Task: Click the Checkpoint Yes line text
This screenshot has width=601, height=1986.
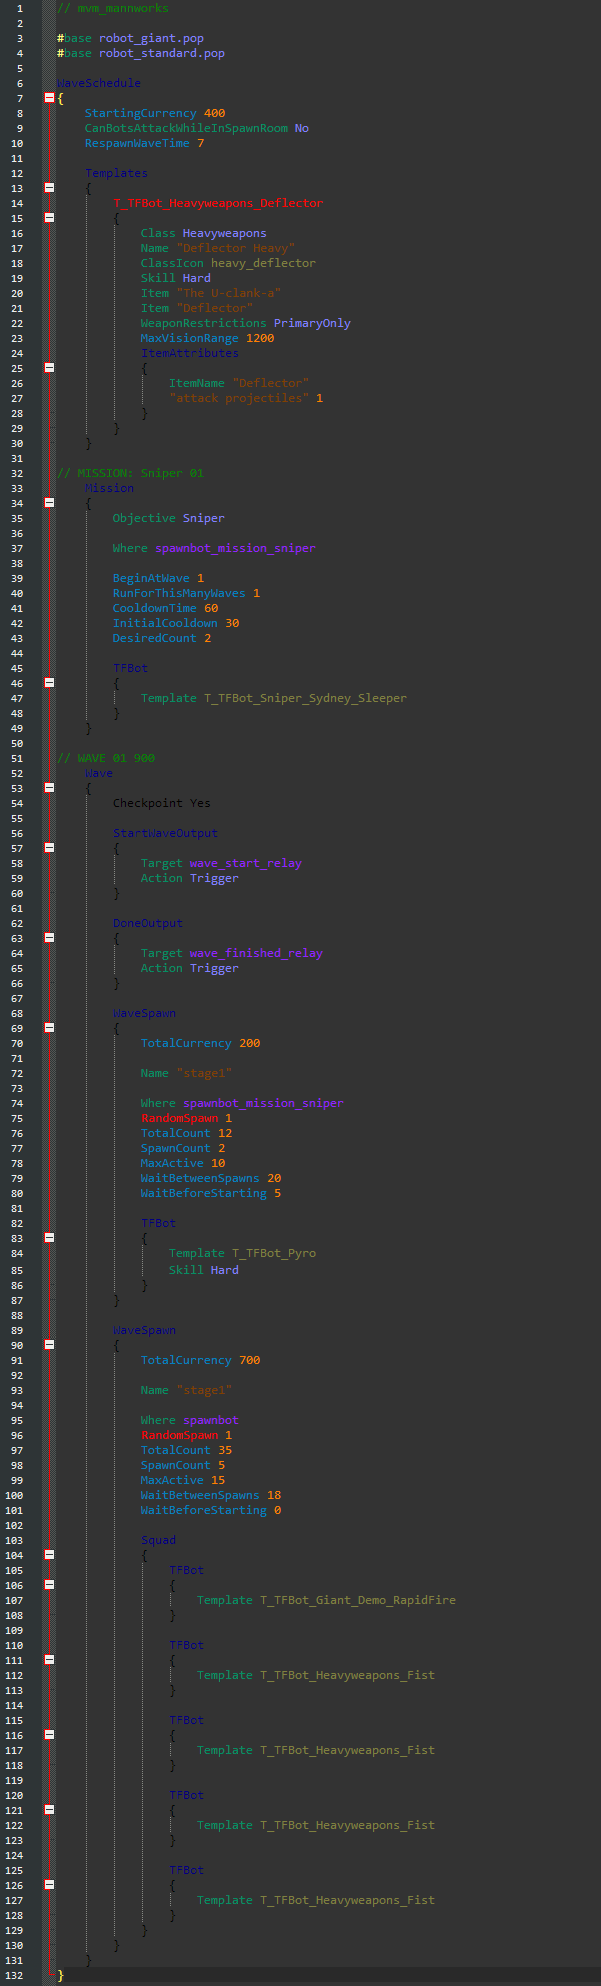Action: coord(161,803)
